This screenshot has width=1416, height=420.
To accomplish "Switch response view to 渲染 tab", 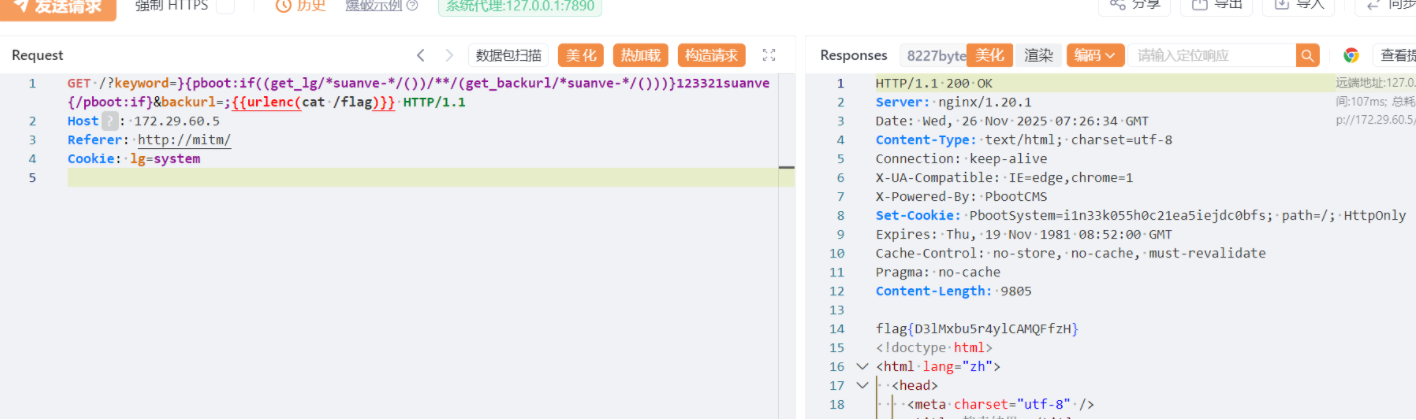I will click(1038, 55).
